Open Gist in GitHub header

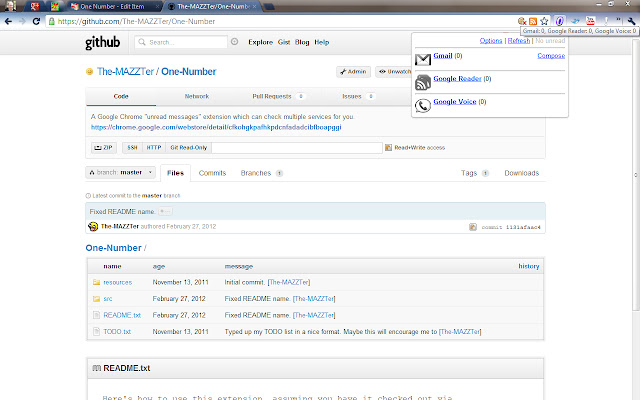284,42
